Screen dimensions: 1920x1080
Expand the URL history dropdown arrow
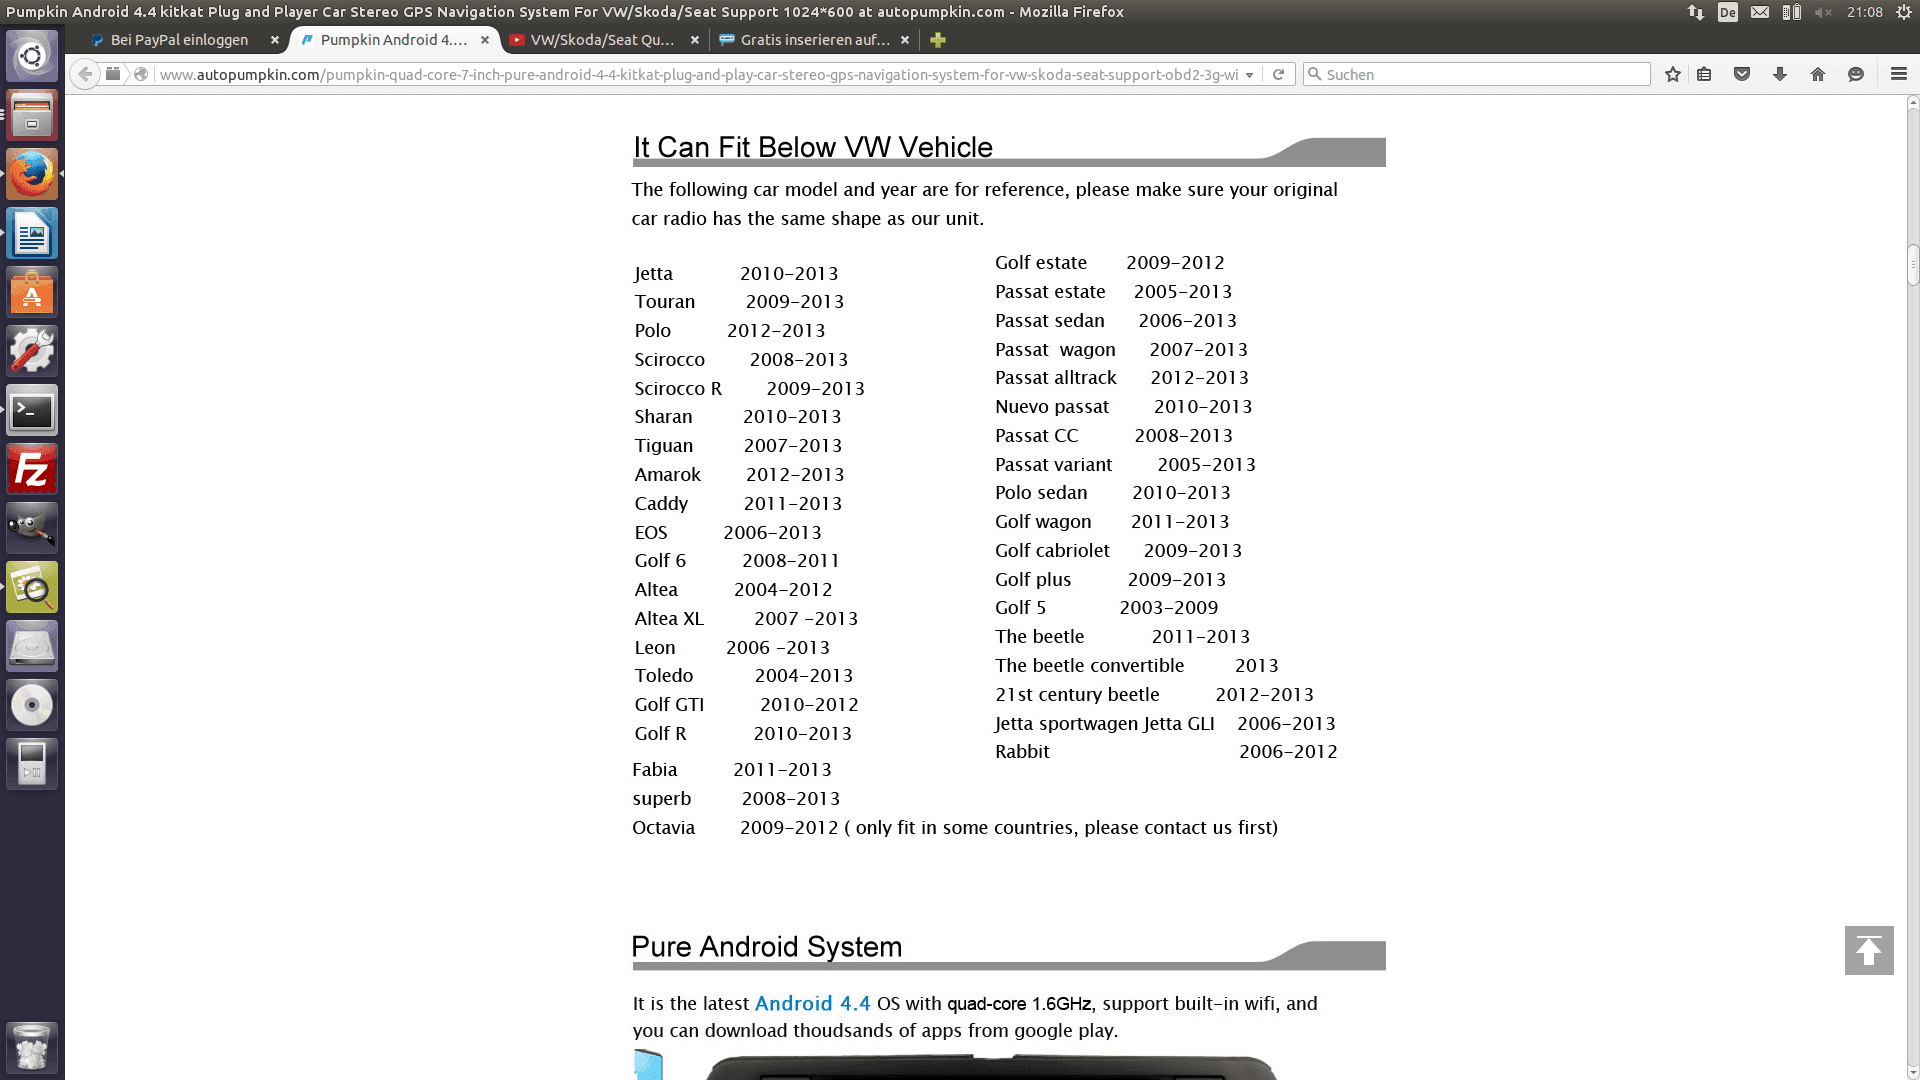[x=1249, y=75]
